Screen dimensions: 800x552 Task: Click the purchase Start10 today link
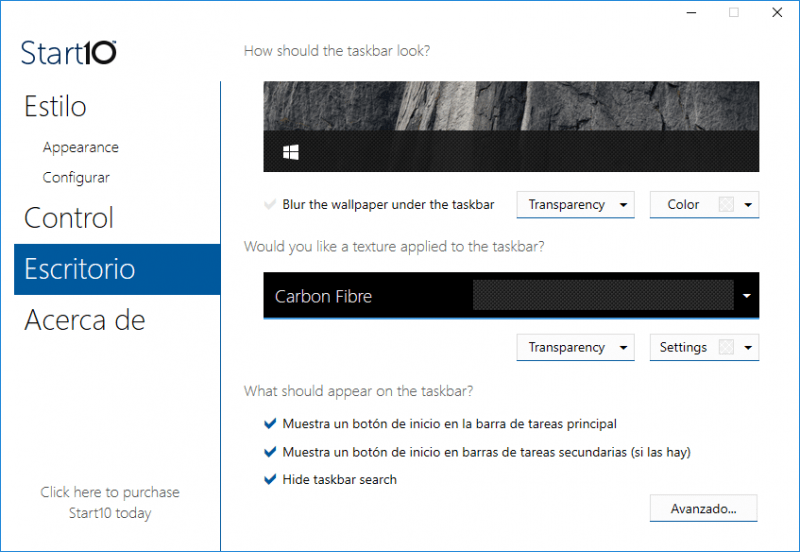click(x=110, y=503)
